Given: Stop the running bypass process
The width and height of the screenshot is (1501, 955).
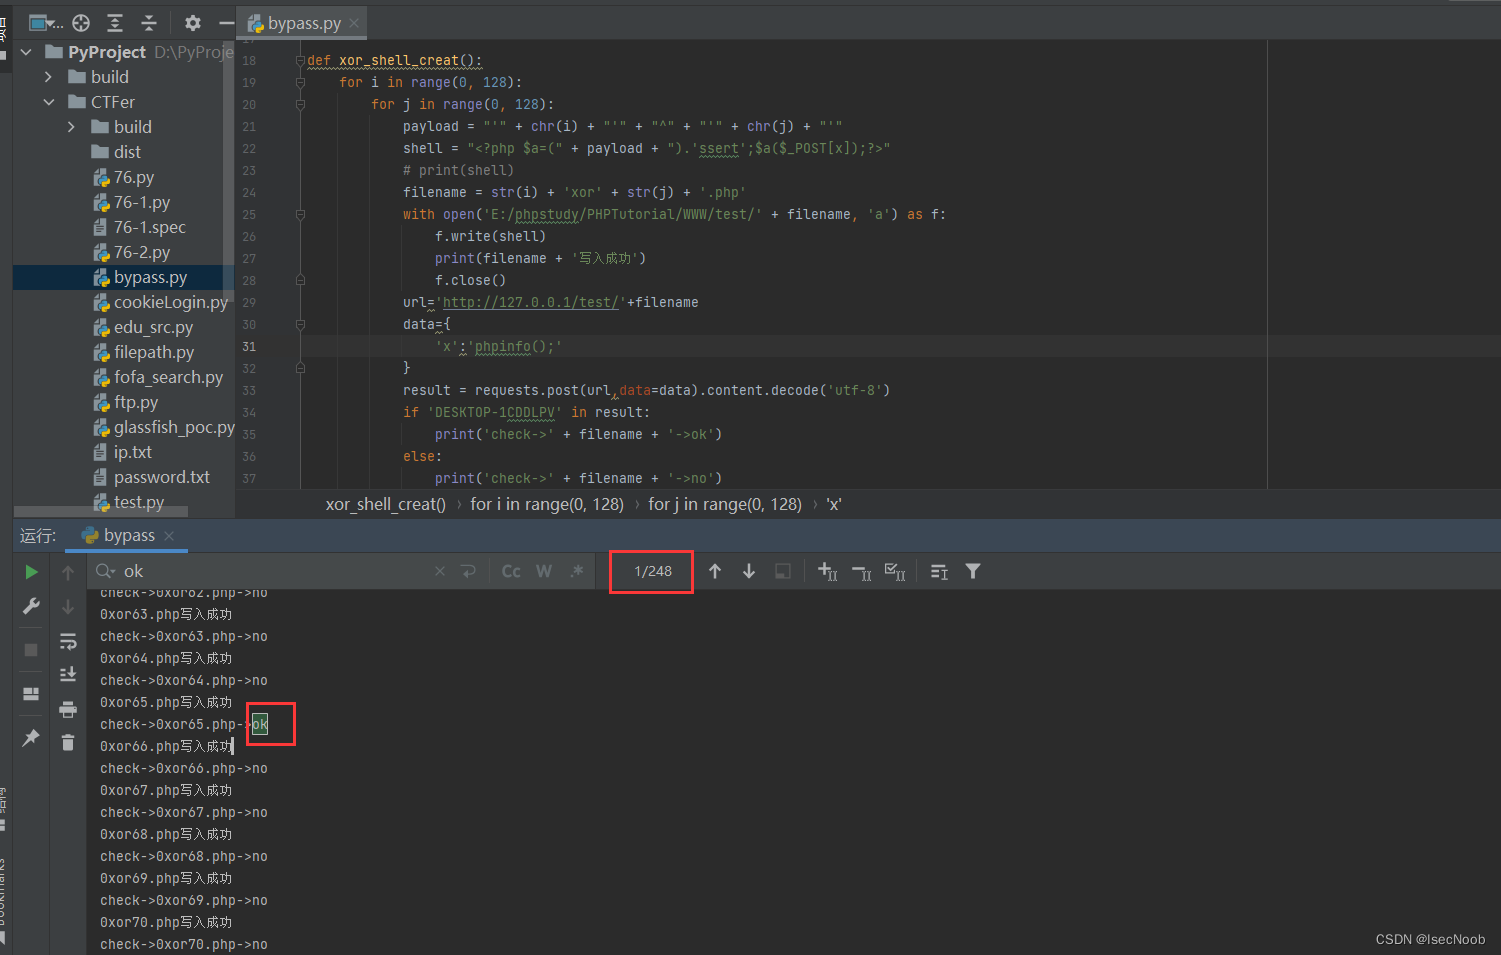Looking at the screenshot, I should 31,650.
